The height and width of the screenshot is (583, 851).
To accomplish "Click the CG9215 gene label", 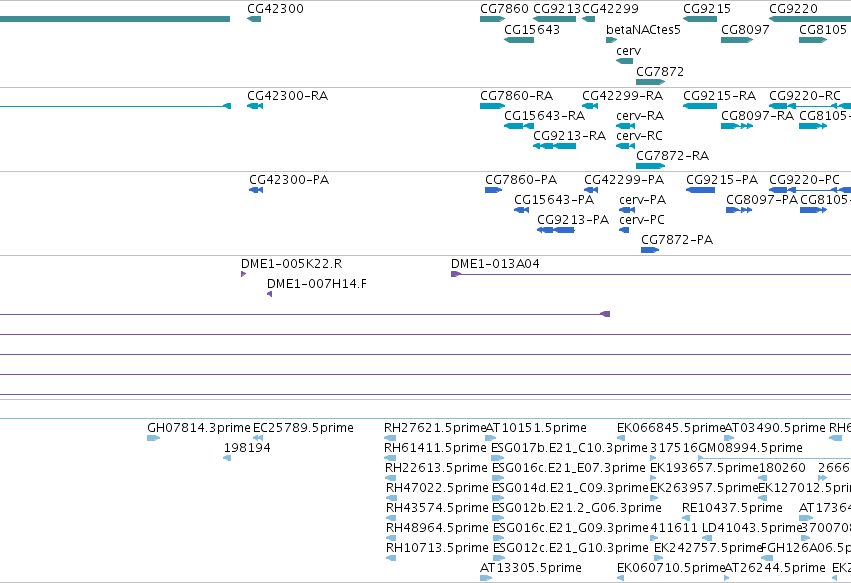I will (707, 9).
